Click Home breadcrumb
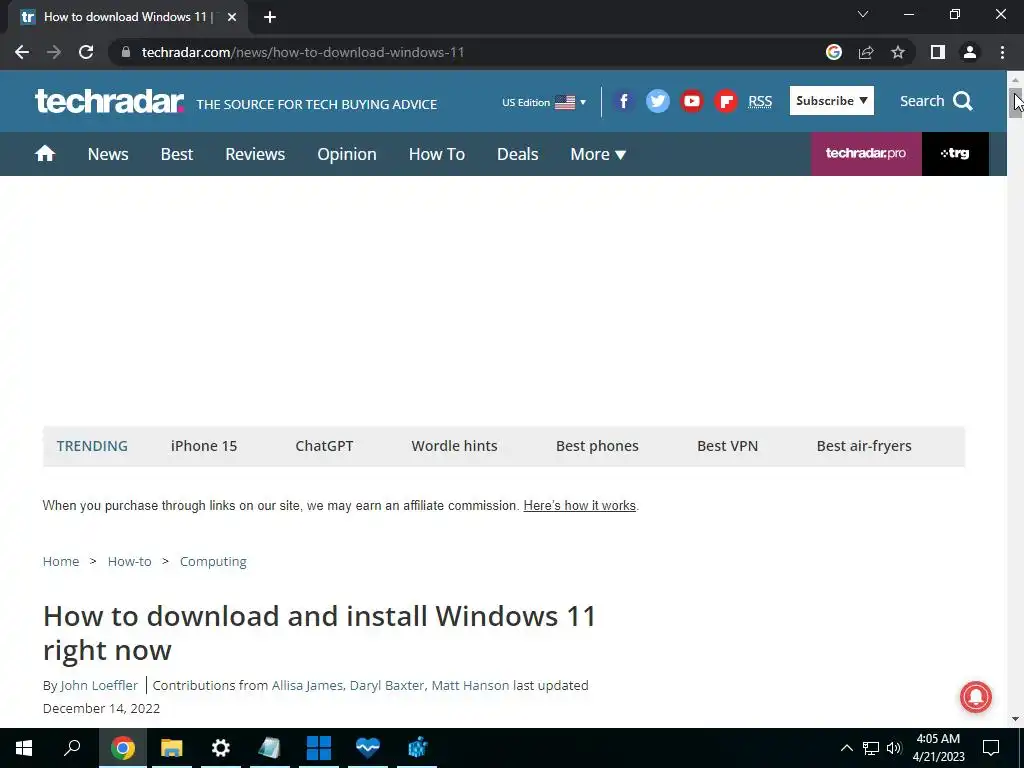This screenshot has height=768, width=1024. (61, 562)
